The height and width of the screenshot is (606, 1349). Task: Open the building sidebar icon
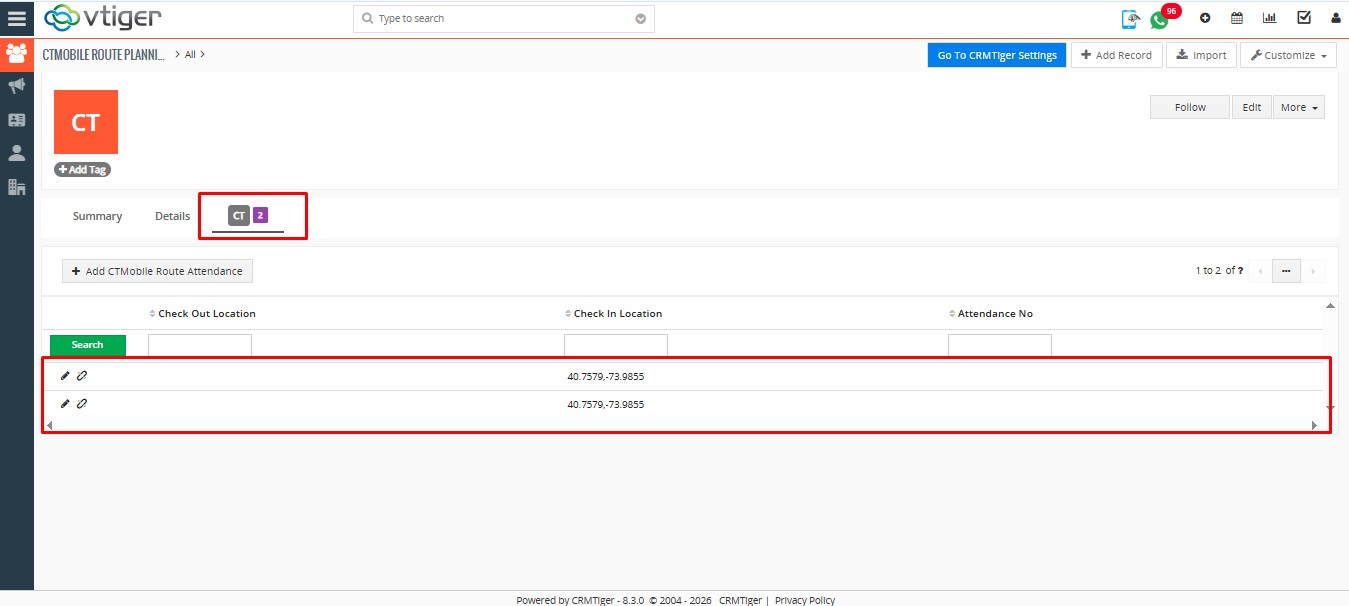(16, 187)
